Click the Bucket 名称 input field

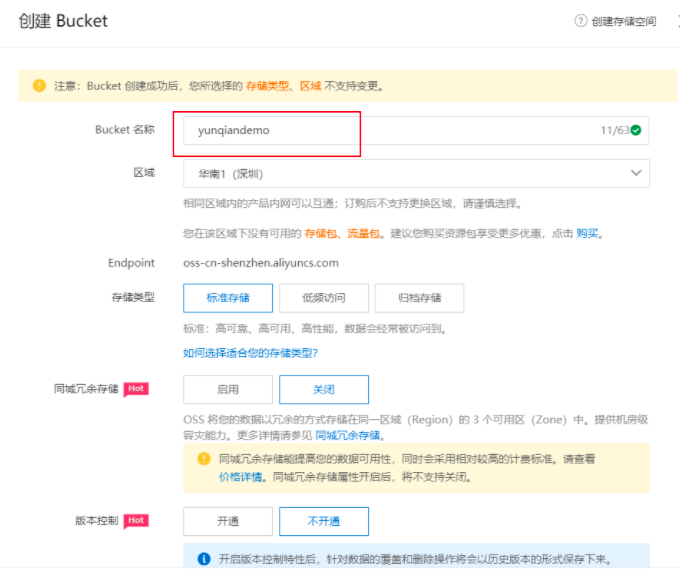click(x=415, y=130)
